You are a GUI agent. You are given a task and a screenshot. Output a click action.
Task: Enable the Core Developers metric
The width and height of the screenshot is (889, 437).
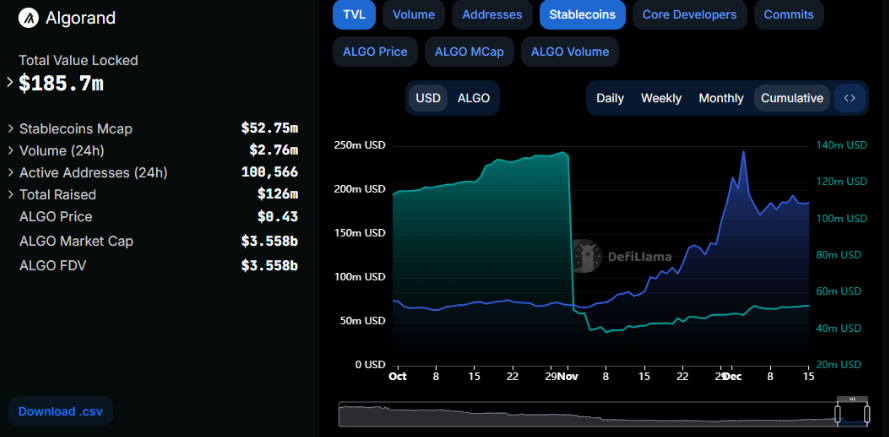click(689, 15)
